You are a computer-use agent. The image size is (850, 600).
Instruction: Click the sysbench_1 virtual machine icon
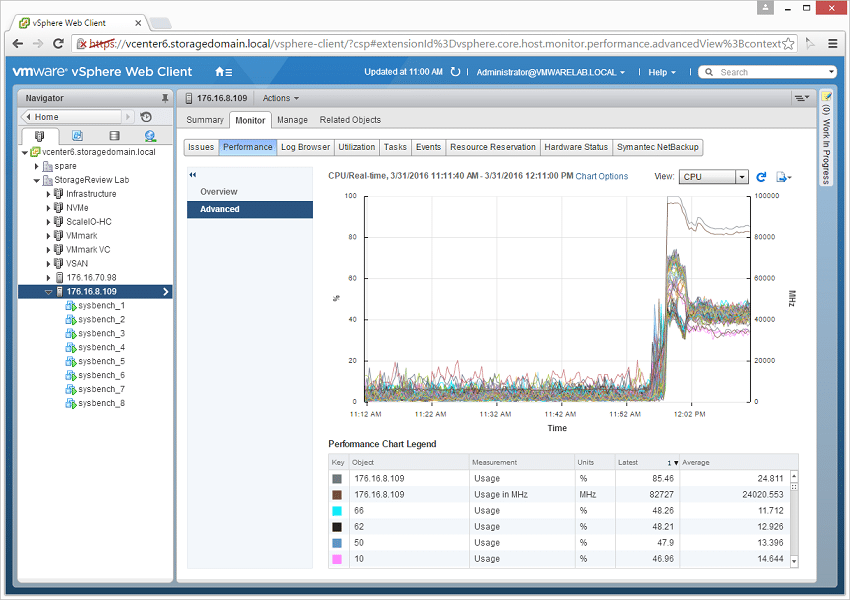pos(70,306)
